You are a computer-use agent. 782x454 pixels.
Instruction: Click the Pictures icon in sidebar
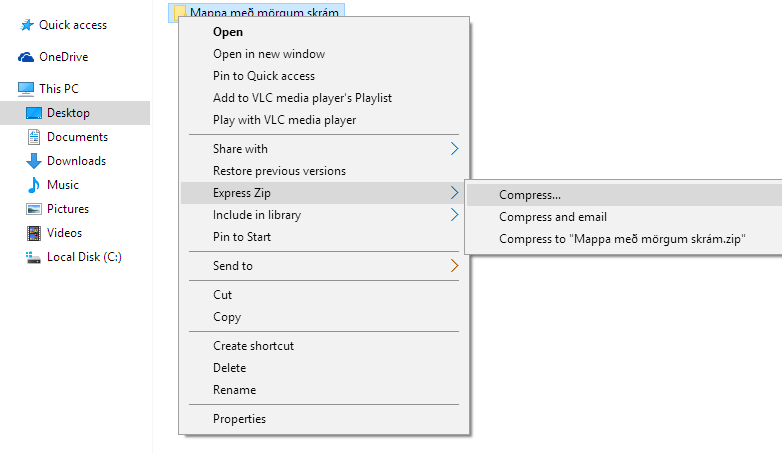click(x=35, y=209)
